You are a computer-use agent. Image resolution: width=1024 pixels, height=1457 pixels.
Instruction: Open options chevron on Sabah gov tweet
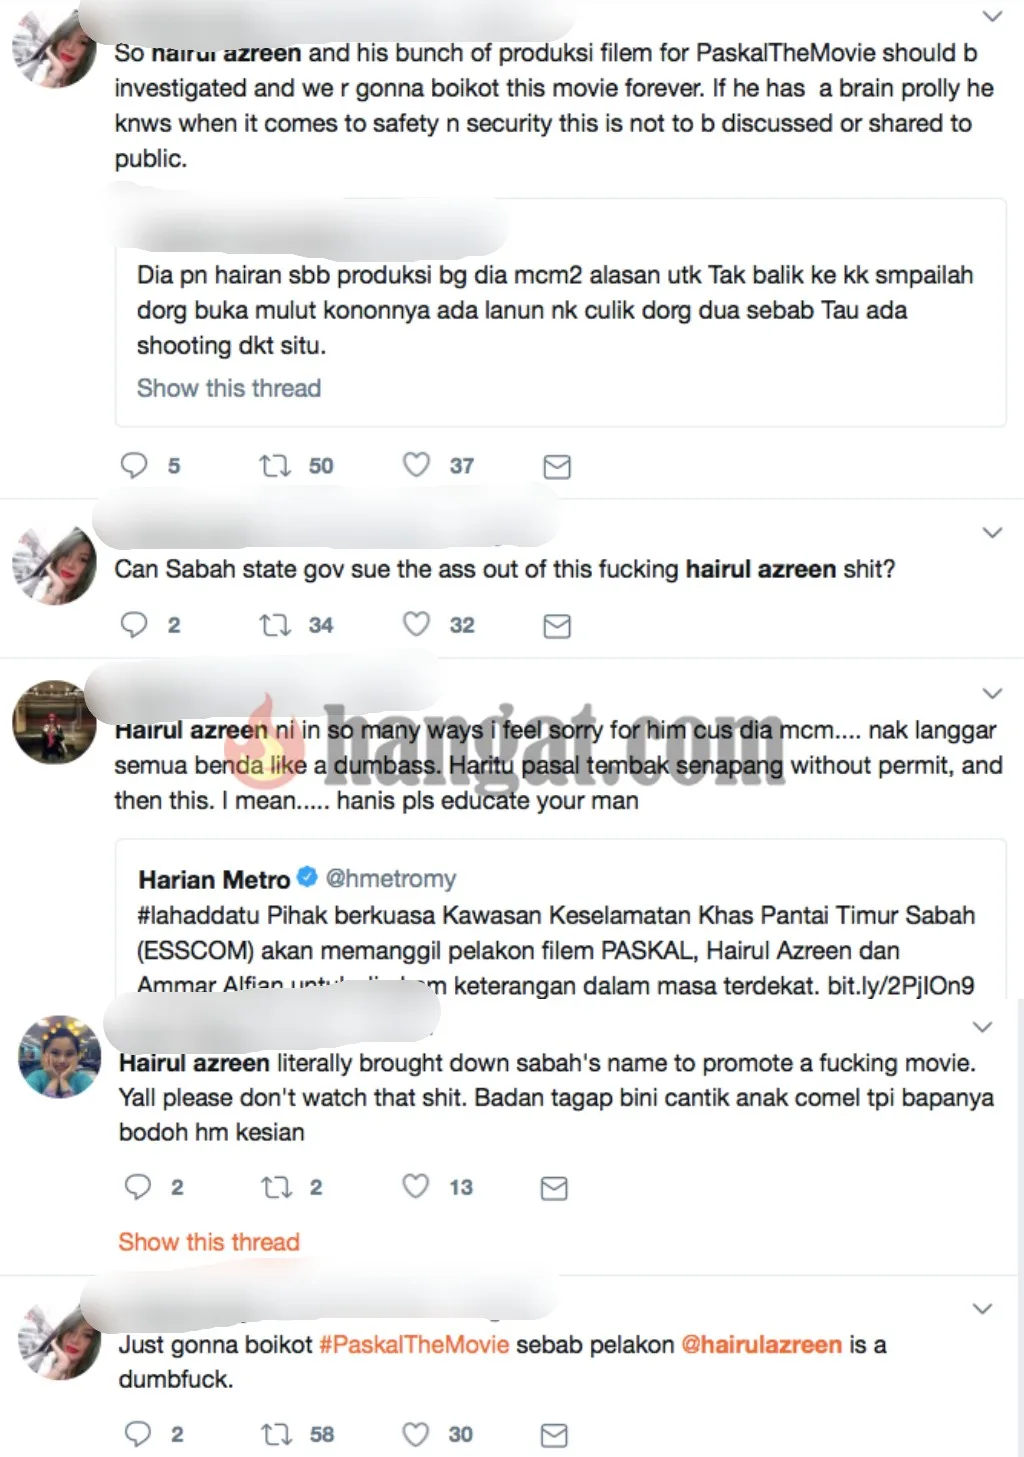[x=992, y=533]
